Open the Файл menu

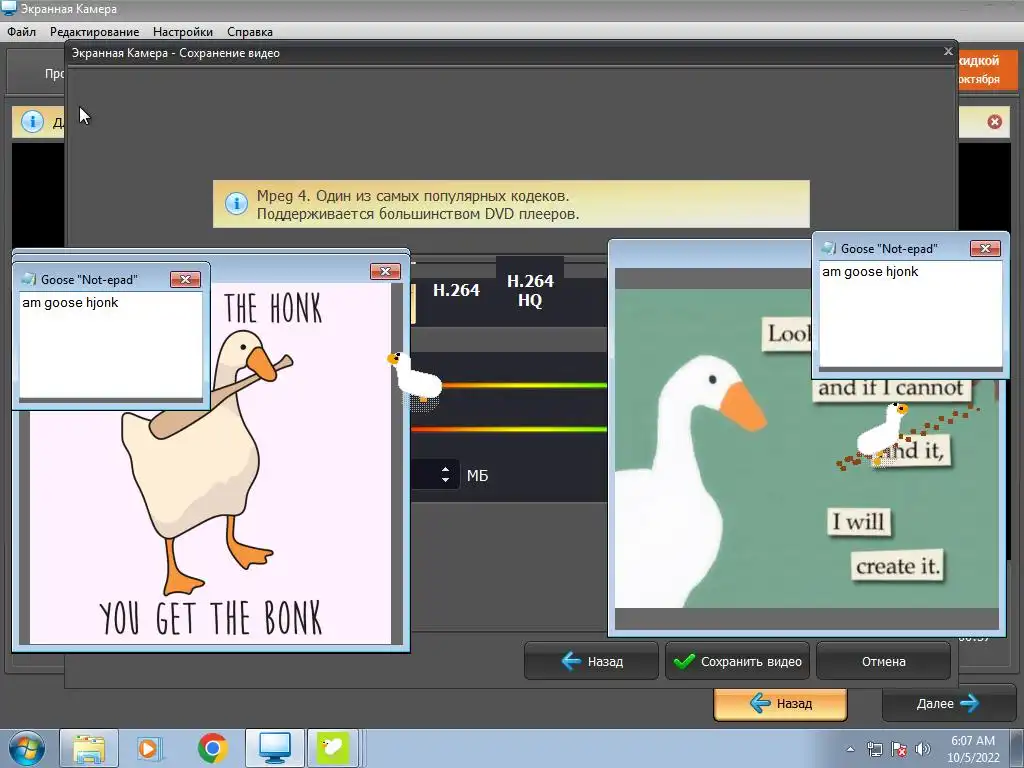coord(22,31)
